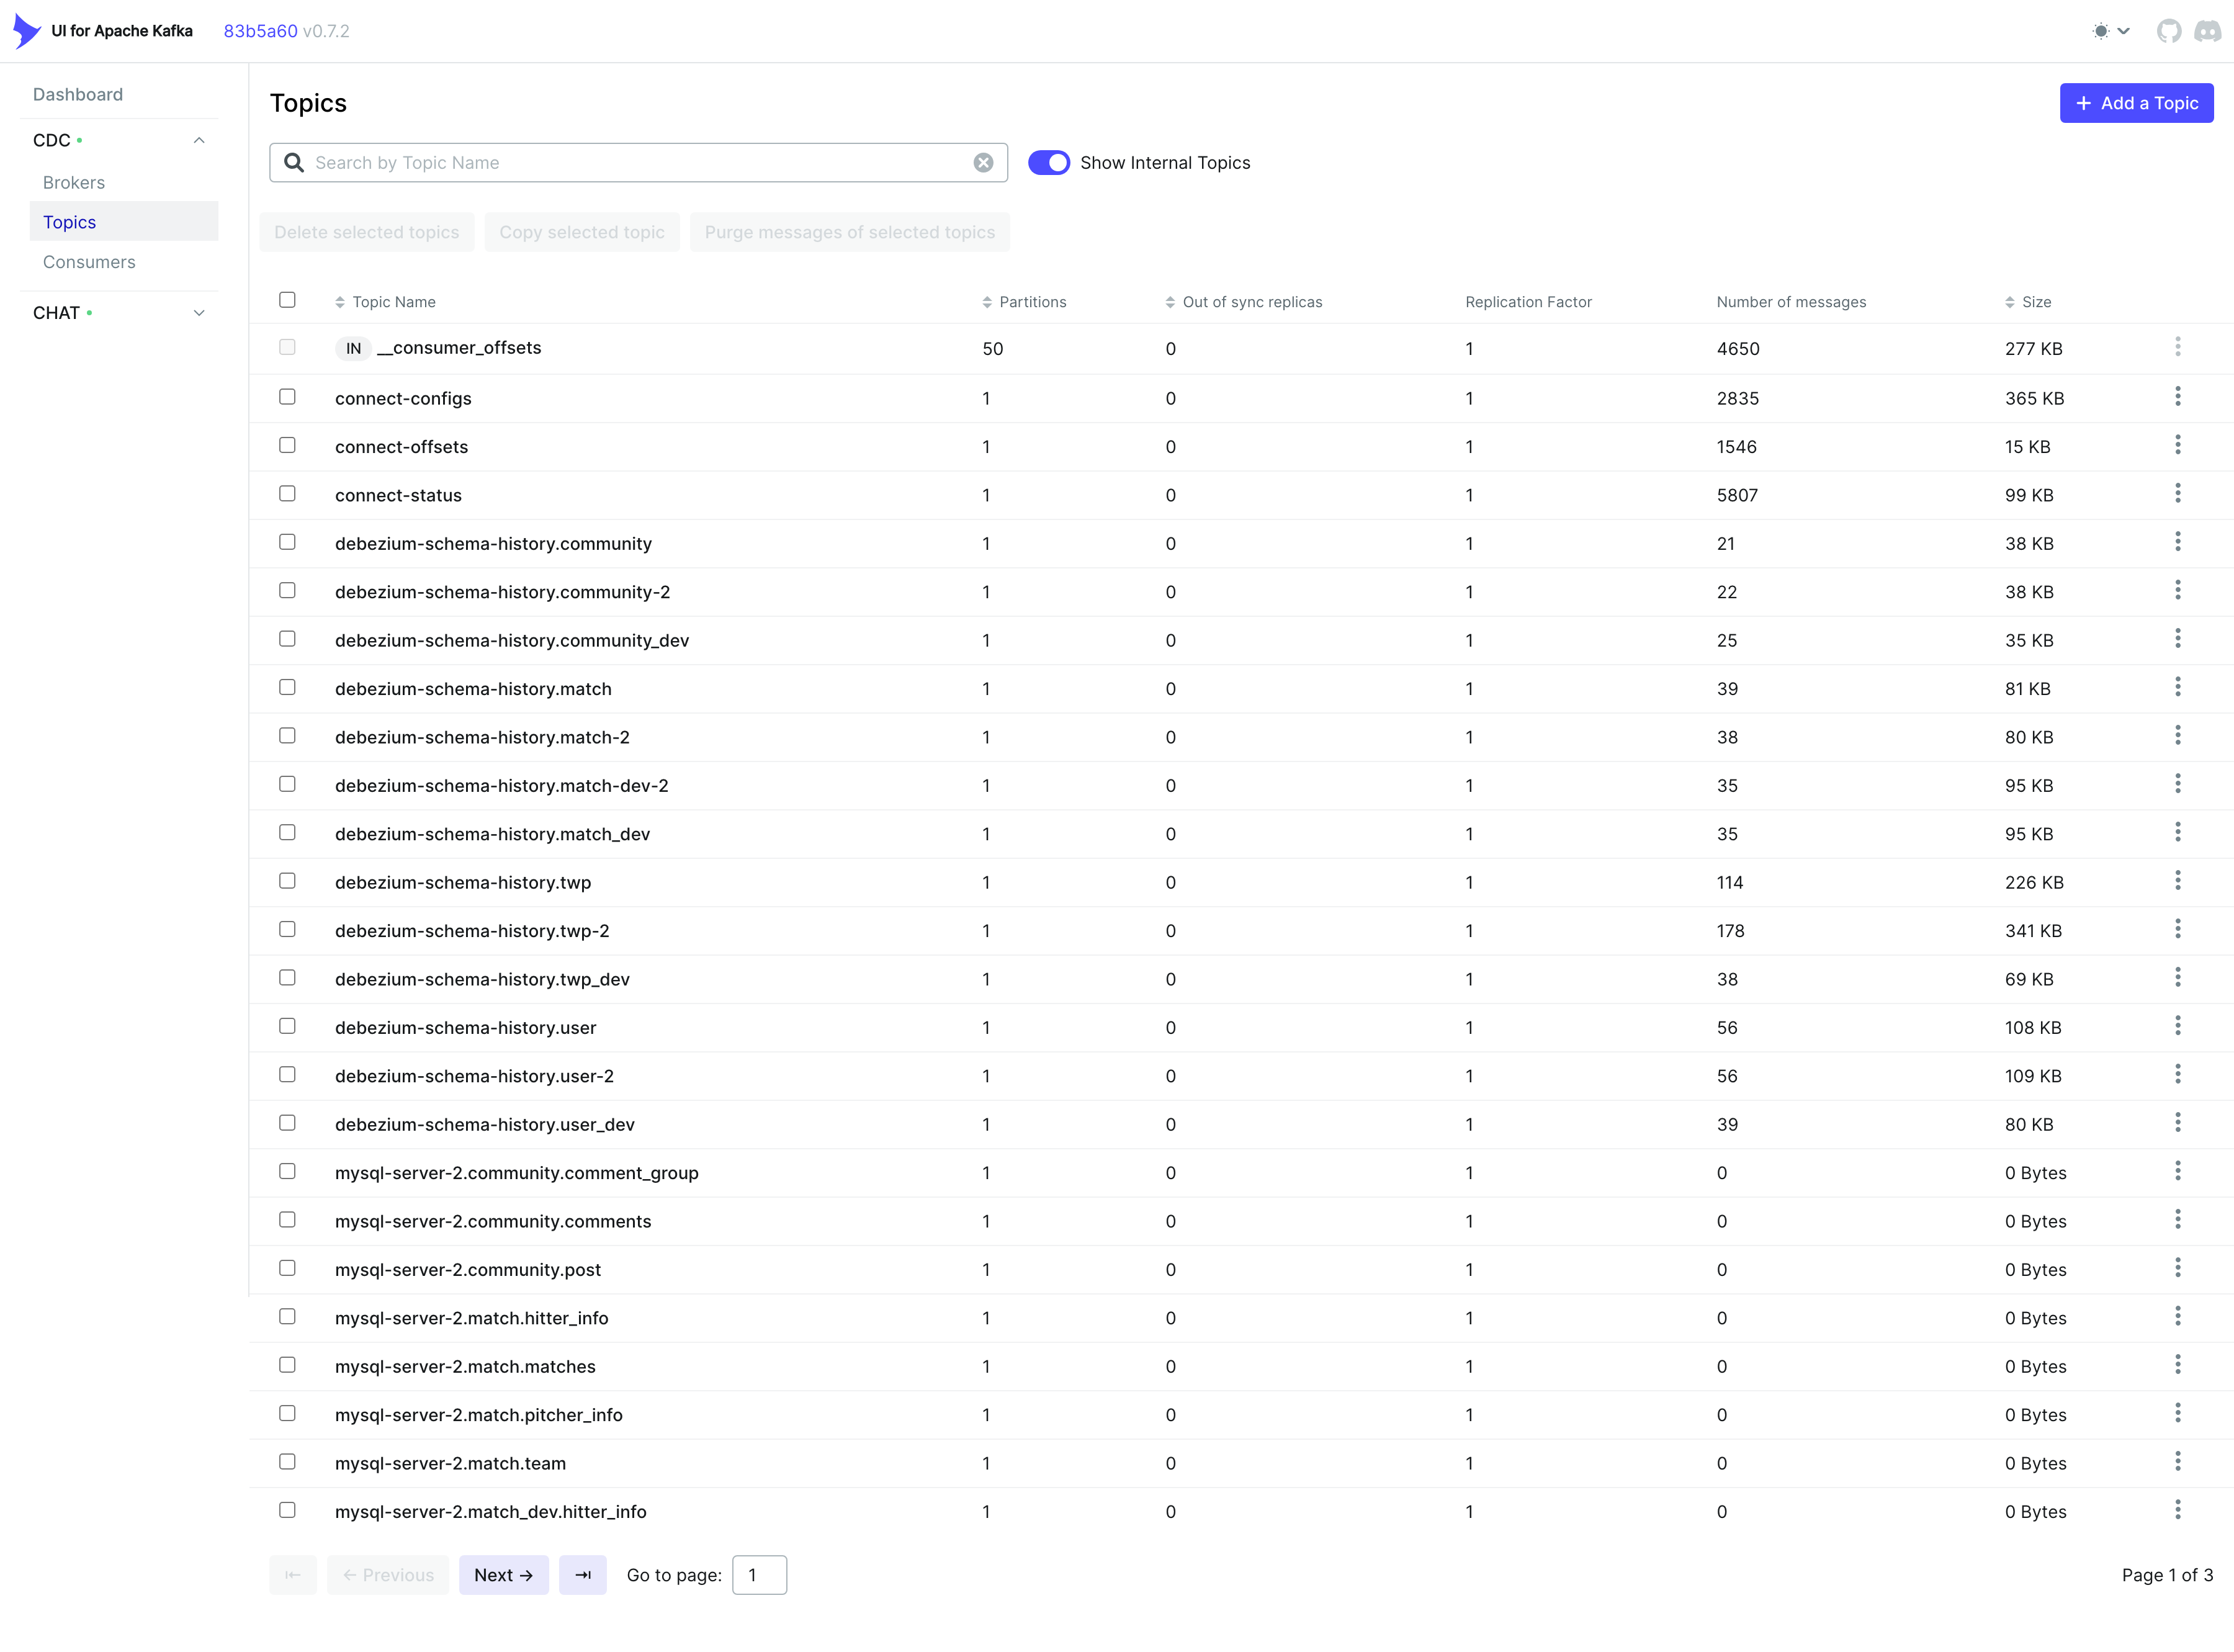Go to the Next page
Screen dimensions: 2234x1652
[503, 1575]
